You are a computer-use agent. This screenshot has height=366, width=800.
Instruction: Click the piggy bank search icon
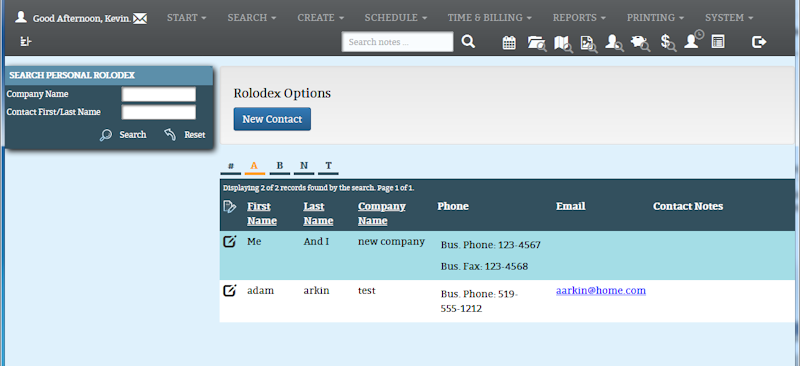click(x=640, y=43)
